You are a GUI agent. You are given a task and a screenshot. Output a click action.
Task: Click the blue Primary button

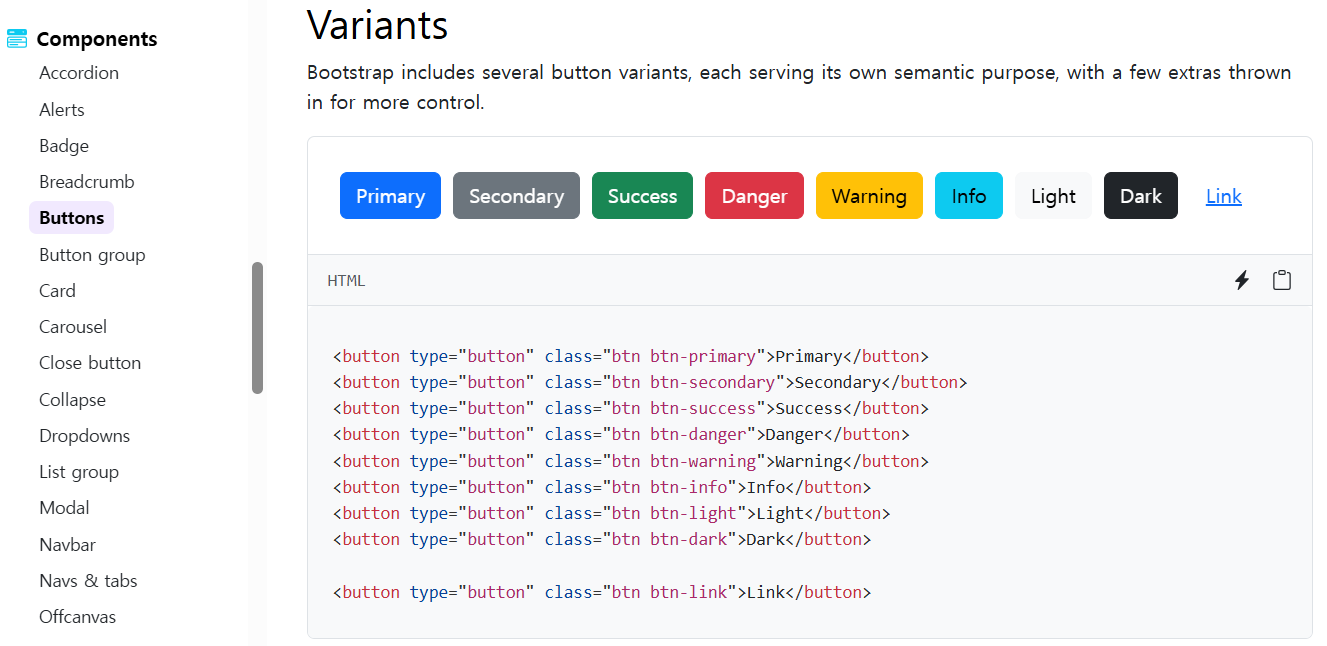(x=390, y=196)
